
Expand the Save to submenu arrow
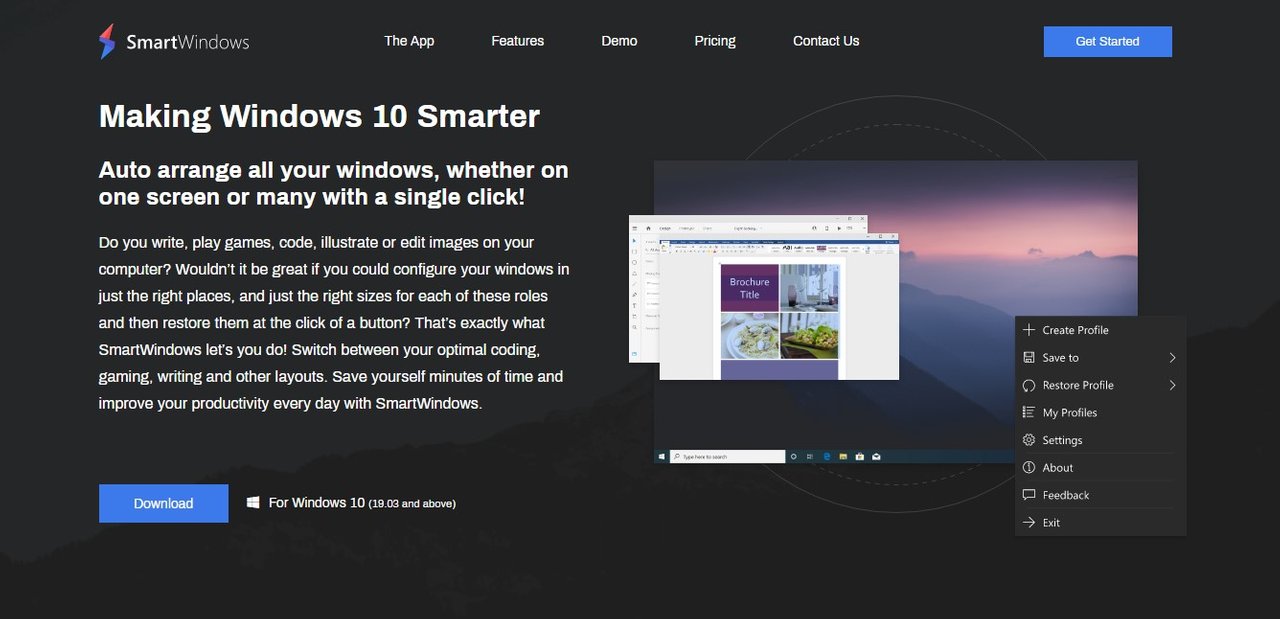[1172, 357]
